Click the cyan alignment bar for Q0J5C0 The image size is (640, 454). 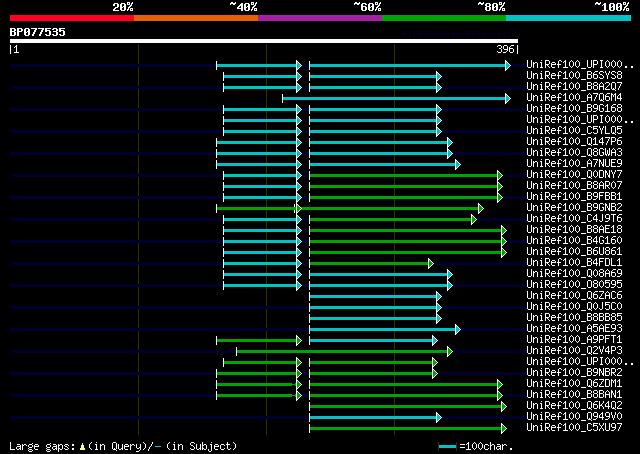[376, 307]
